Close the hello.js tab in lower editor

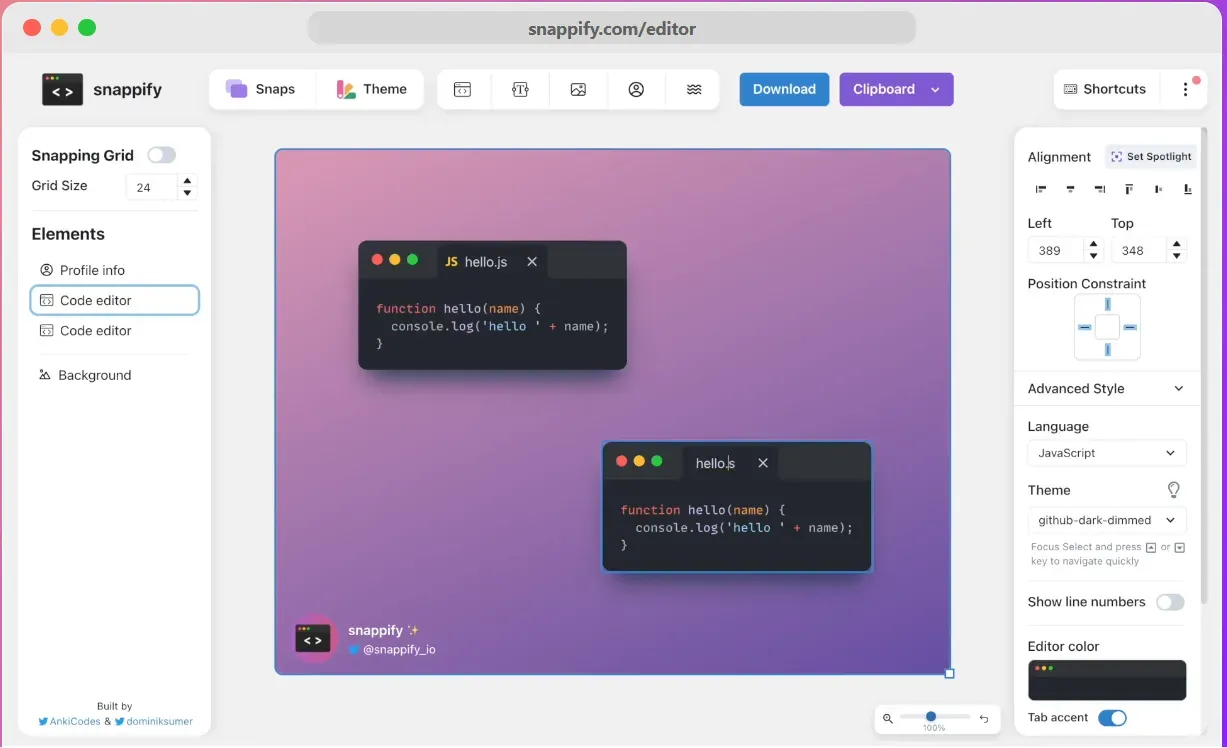click(x=763, y=463)
